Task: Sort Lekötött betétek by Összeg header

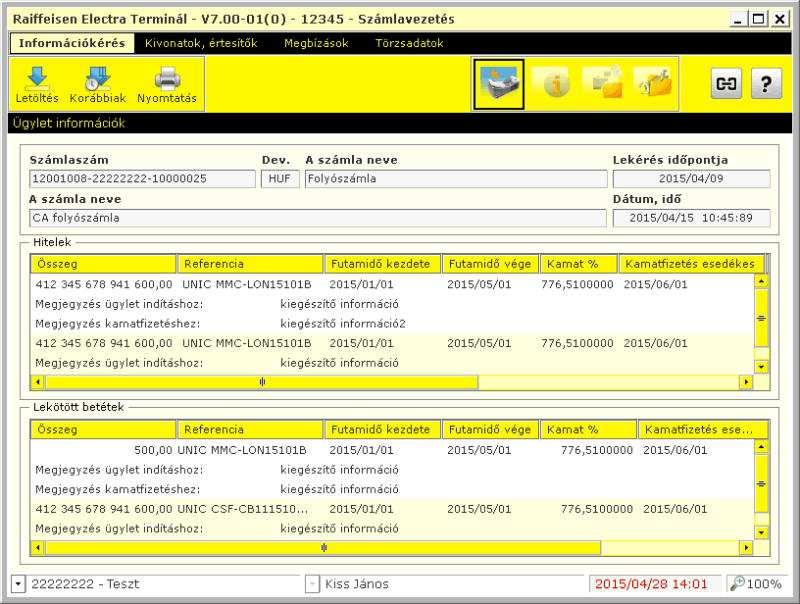Action: [x=103, y=430]
